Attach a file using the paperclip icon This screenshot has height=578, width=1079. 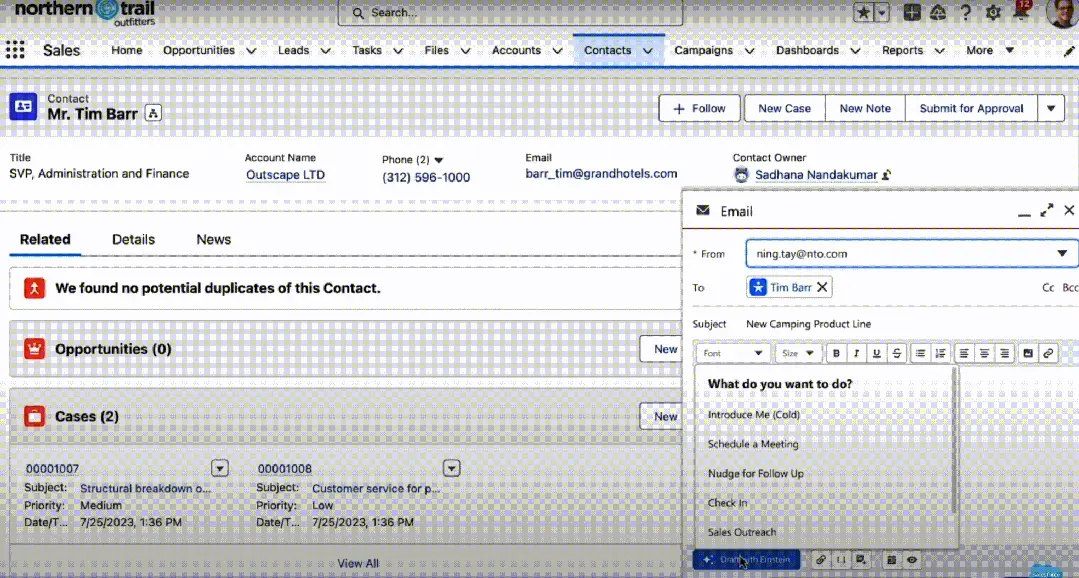(820, 560)
